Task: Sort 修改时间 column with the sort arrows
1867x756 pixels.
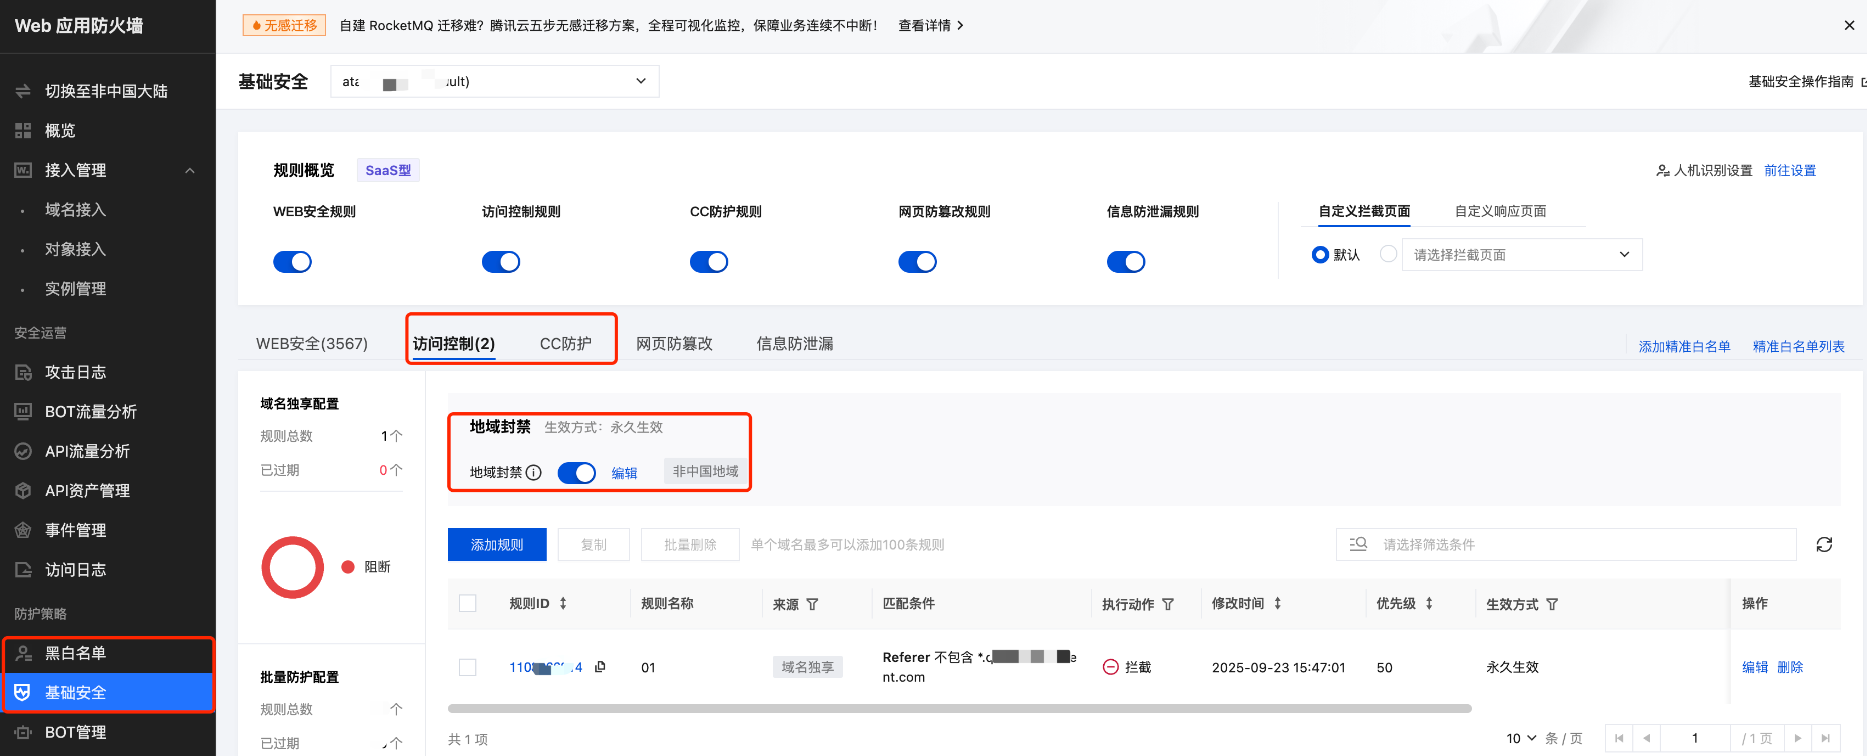Action: (1277, 603)
